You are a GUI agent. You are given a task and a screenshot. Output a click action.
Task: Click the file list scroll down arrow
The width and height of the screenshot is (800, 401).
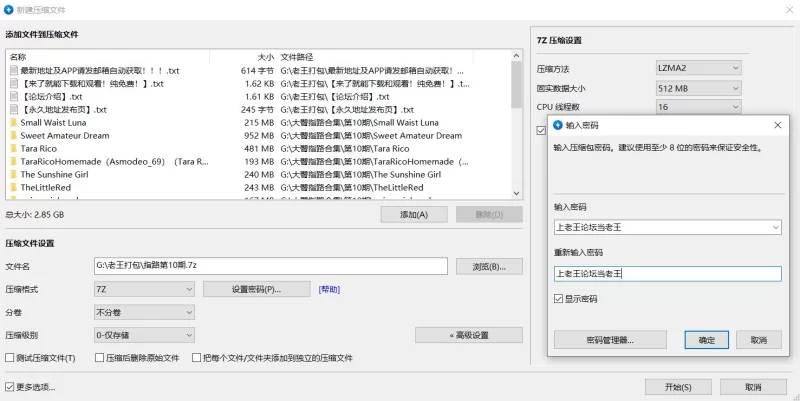[x=516, y=193]
